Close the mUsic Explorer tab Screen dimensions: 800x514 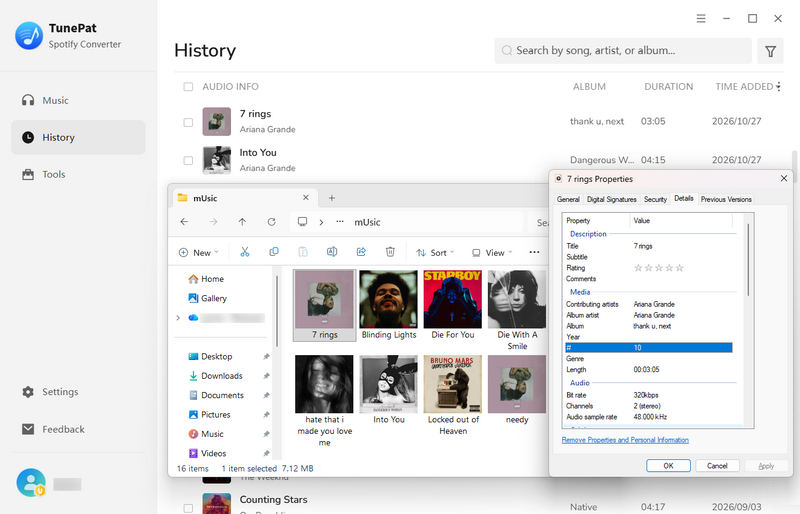(306, 198)
